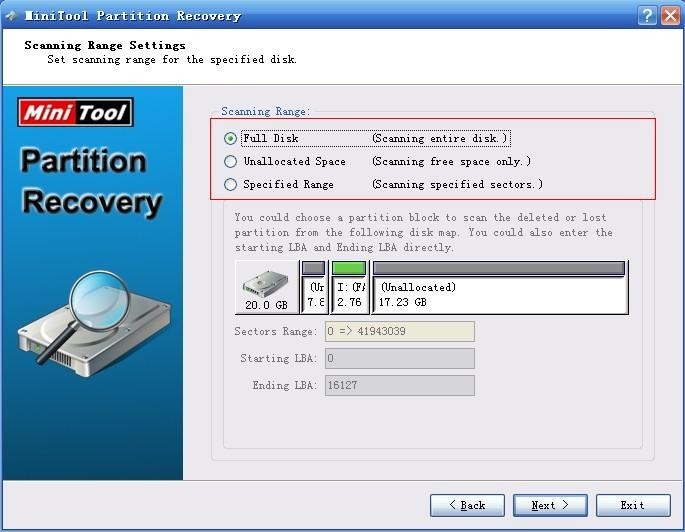685x532 pixels.
Task: Choose the Unallocated Space scanning option
Action: 230,162
